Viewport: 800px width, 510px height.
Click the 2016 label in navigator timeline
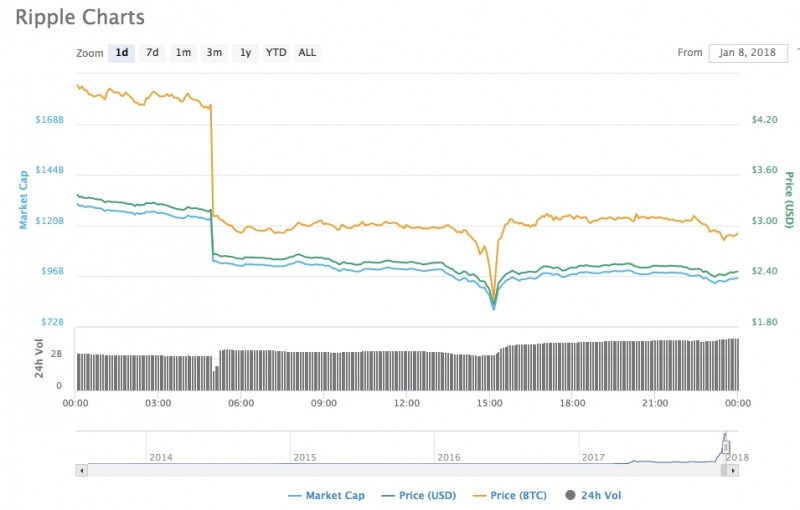pos(449,456)
